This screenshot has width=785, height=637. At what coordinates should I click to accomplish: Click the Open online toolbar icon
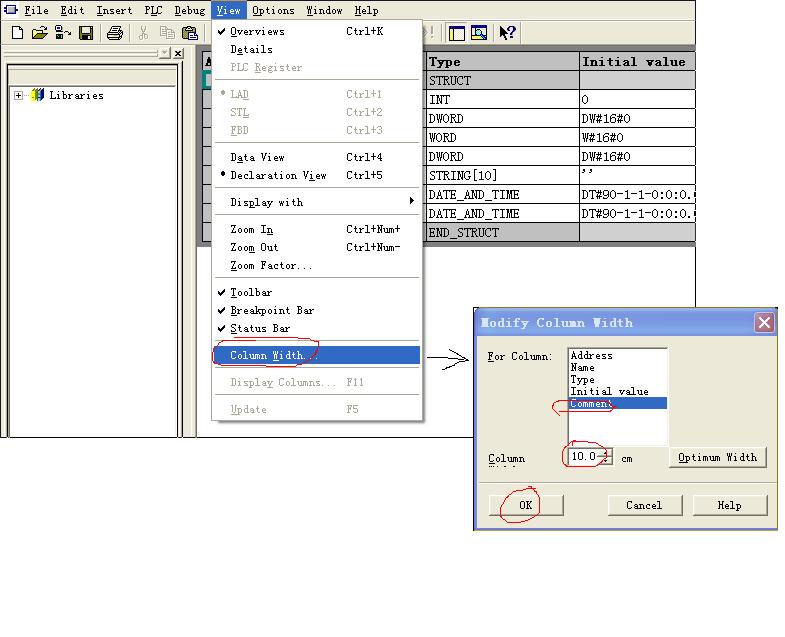[x=63, y=33]
